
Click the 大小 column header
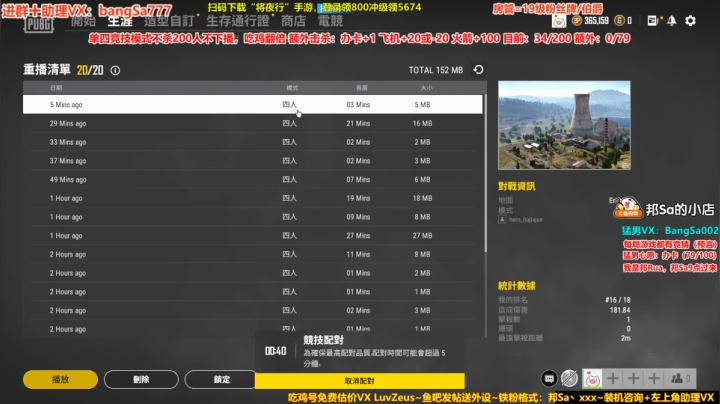coord(427,88)
